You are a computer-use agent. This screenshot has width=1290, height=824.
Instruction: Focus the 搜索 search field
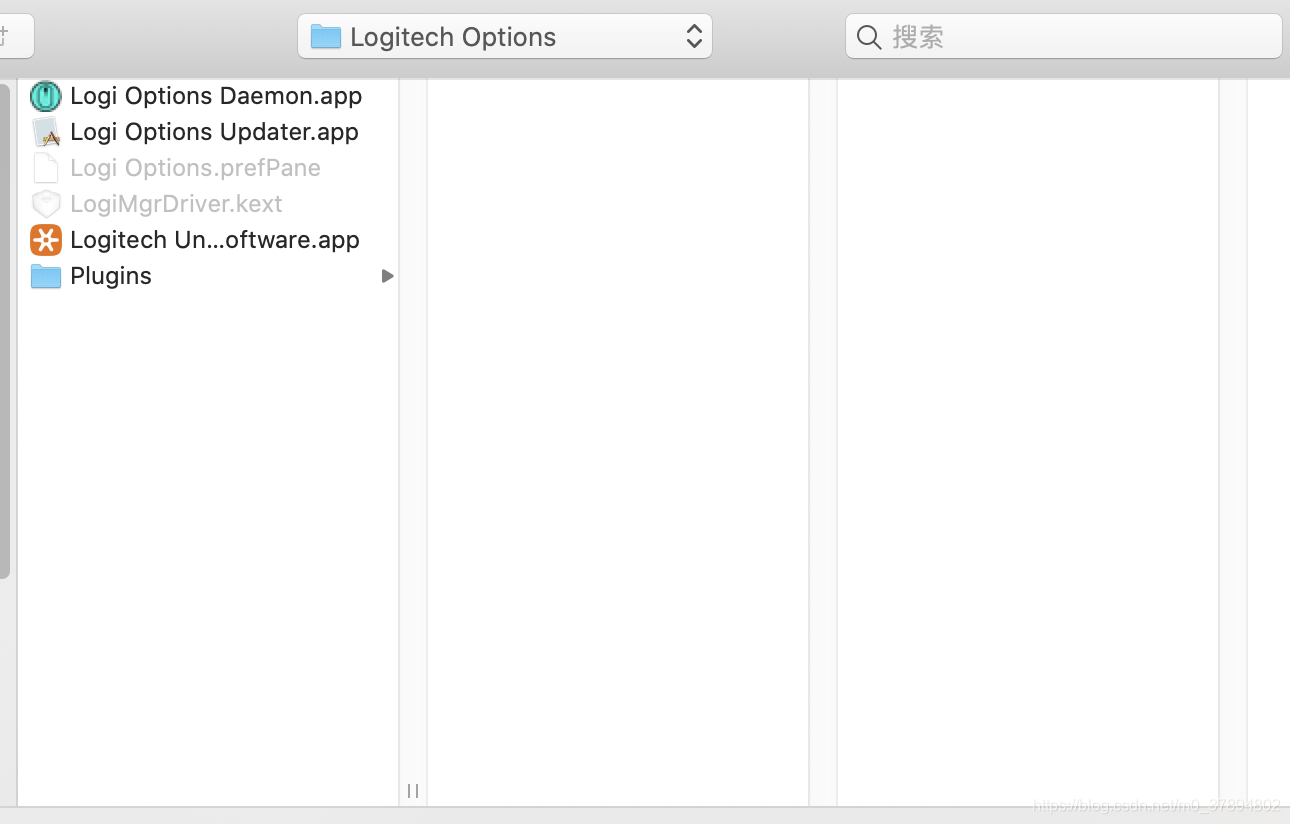pyautogui.click(x=1064, y=36)
